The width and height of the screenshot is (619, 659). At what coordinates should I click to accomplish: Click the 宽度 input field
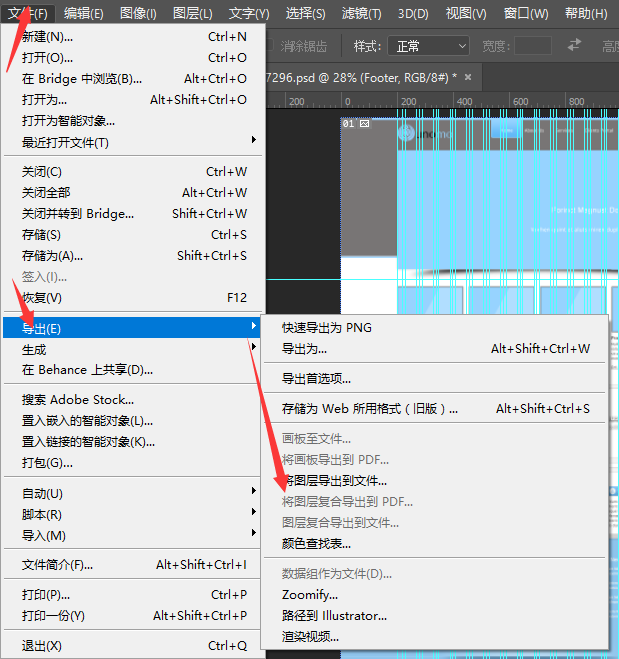533,45
